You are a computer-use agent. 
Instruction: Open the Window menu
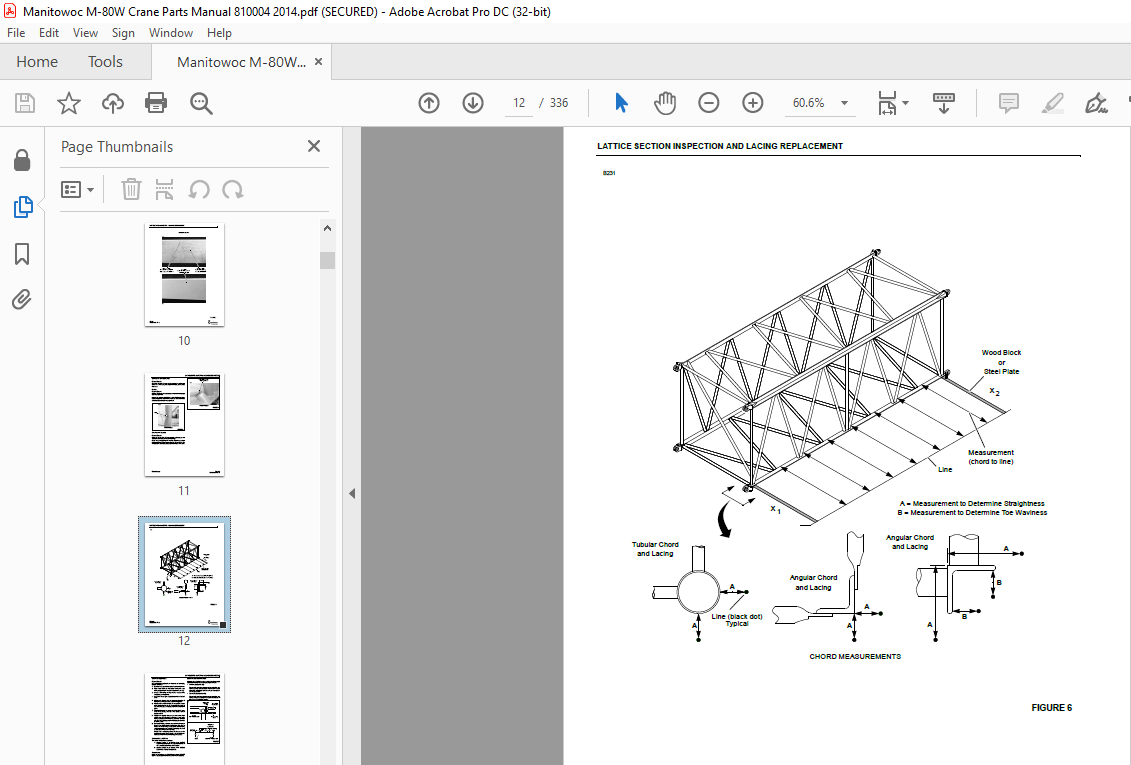tap(171, 32)
